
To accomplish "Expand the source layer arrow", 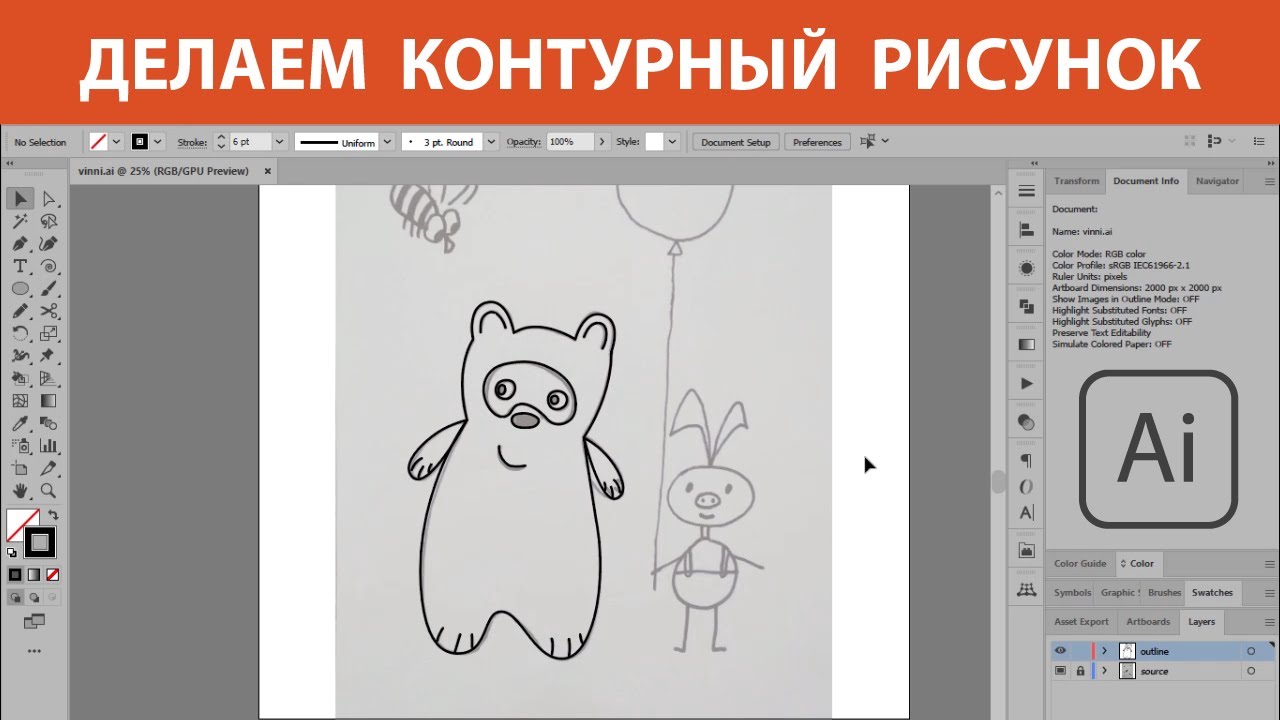I will pos(1104,671).
